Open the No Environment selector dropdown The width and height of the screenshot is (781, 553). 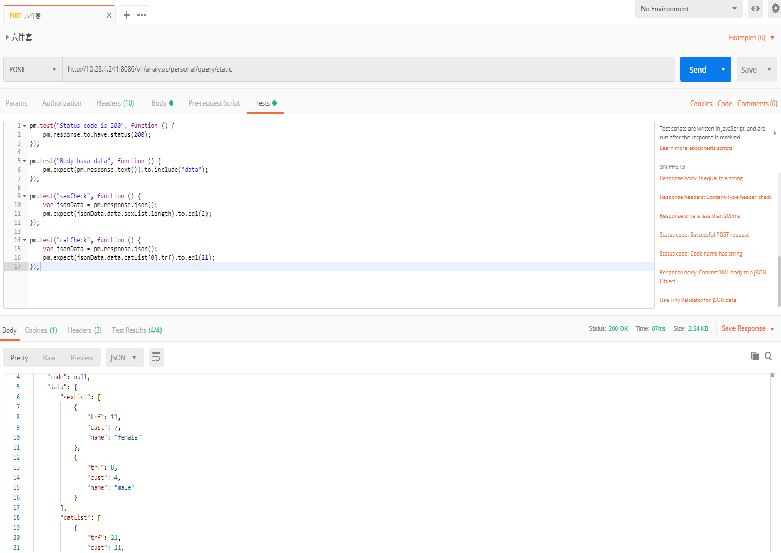[x=688, y=9]
